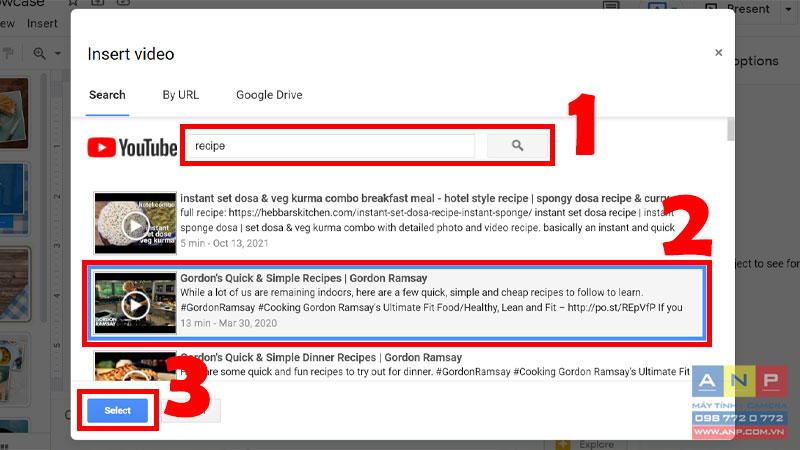
Task: Click the YouTube logo
Action: pos(132,147)
